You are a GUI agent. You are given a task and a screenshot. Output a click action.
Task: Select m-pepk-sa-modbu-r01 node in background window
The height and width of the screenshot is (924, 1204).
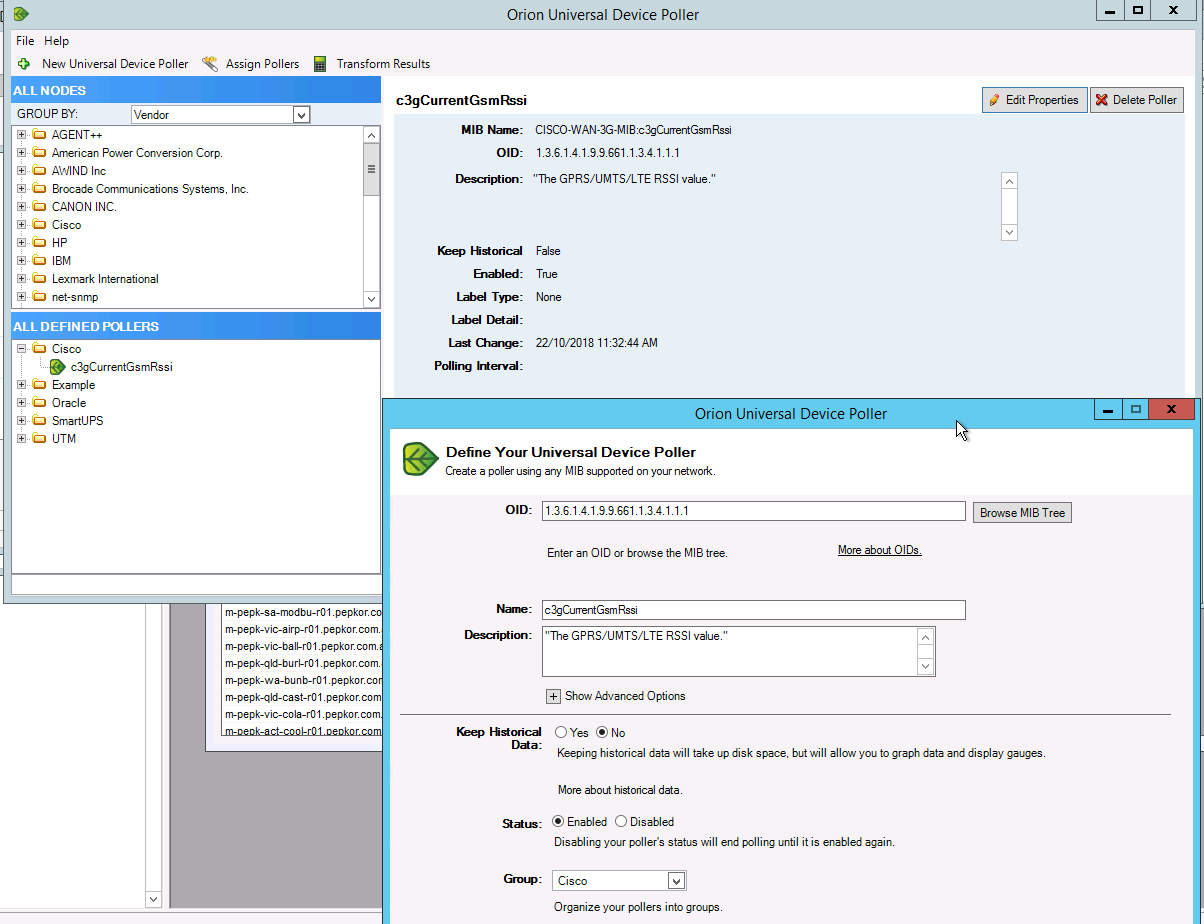click(x=303, y=611)
